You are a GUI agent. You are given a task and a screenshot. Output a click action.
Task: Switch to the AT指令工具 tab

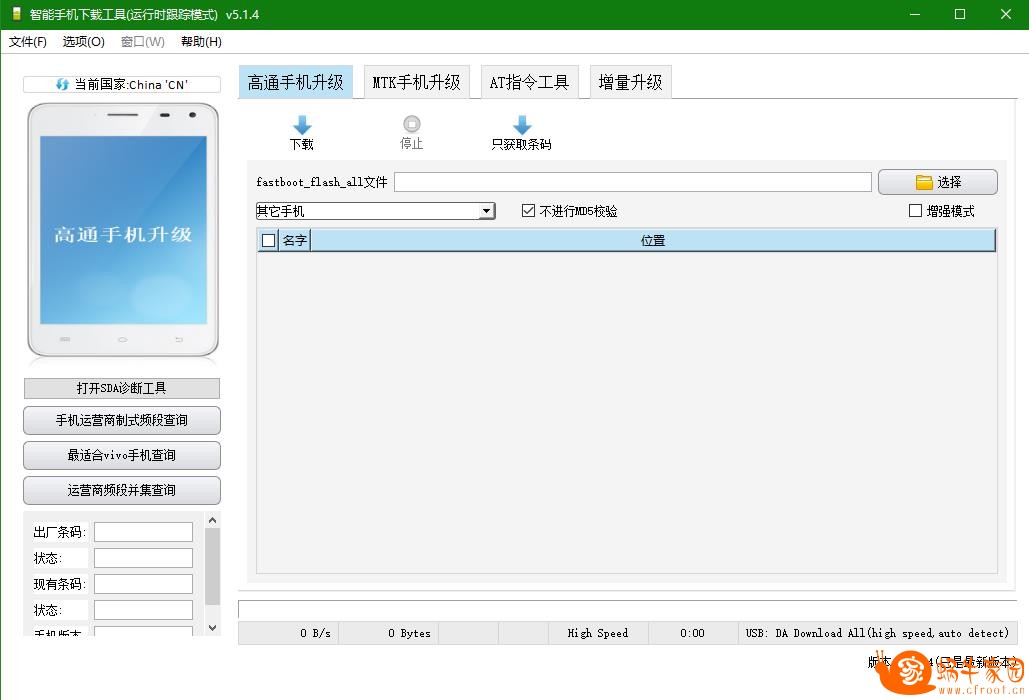[x=529, y=82]
